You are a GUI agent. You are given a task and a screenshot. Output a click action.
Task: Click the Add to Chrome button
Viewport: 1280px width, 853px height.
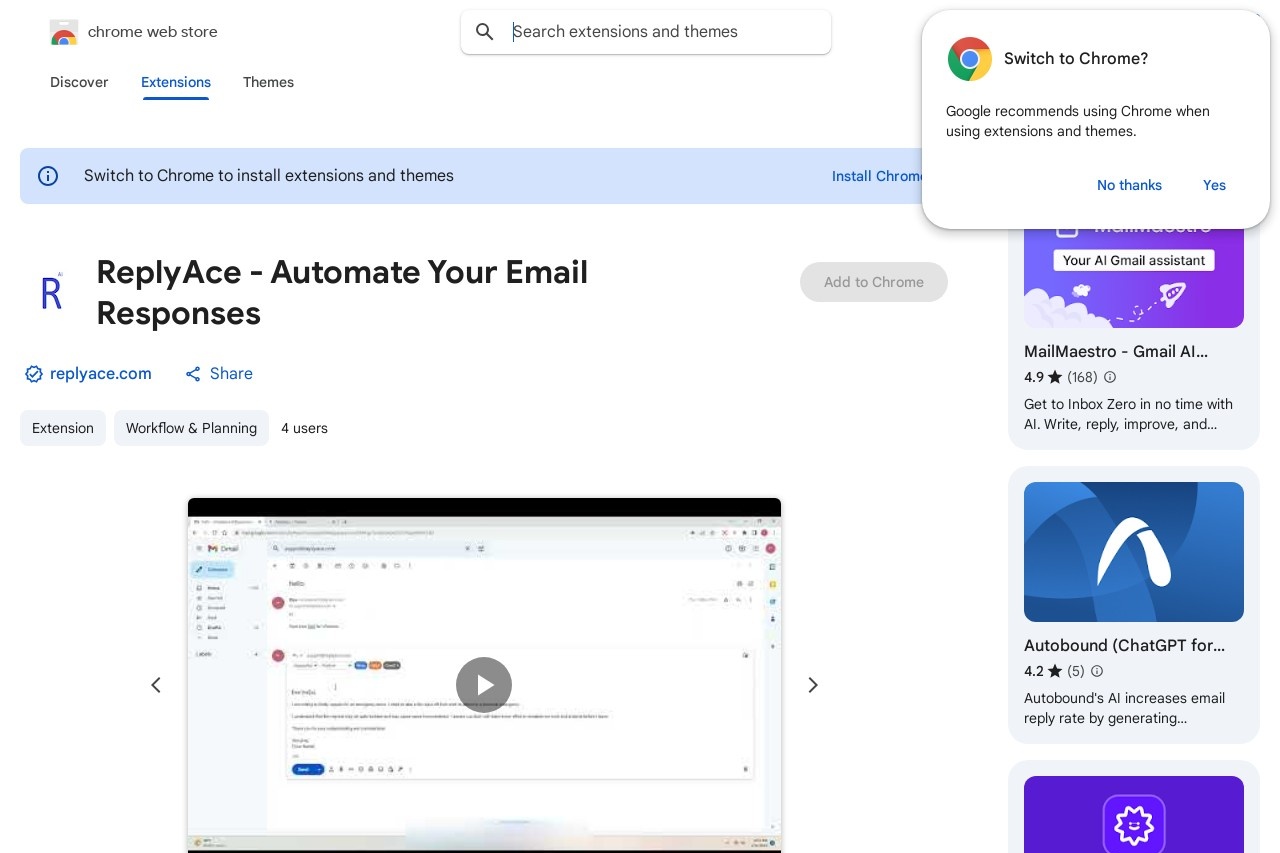click(x=874, y=282)
